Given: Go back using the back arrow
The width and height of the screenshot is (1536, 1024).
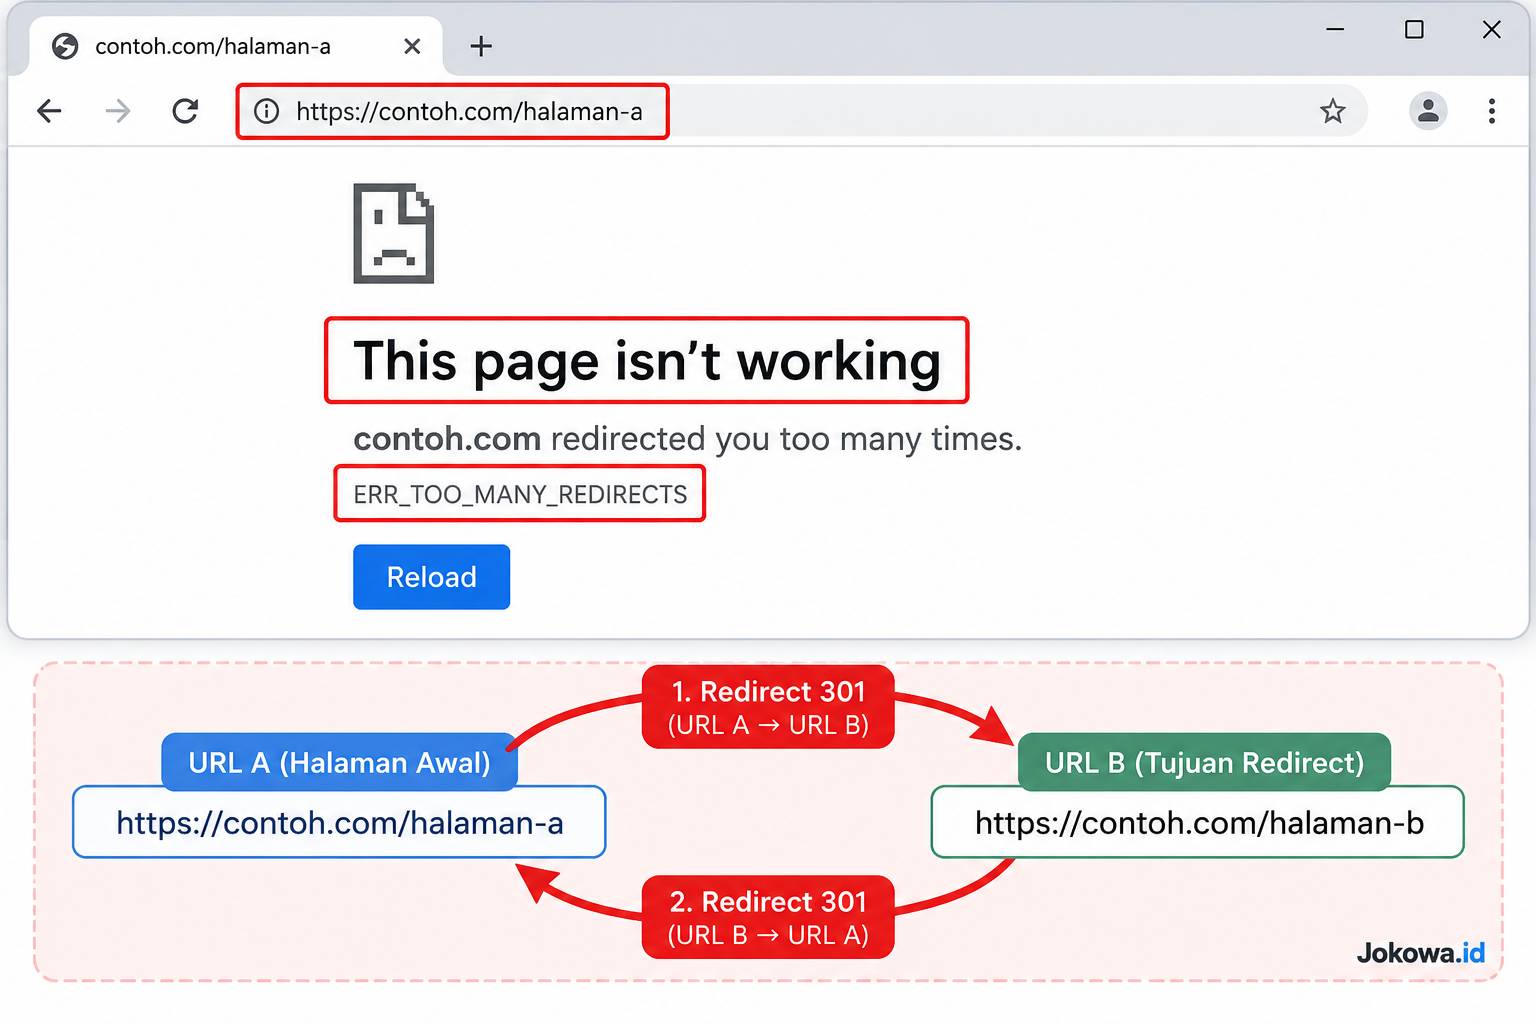Looking at the screenshot, I should click(49, 111).
